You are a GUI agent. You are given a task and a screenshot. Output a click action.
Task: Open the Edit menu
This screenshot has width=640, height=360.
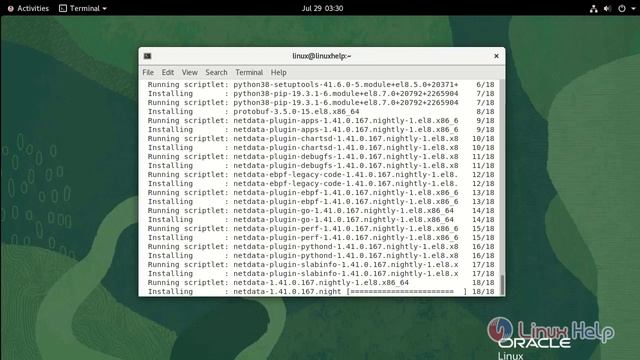(x=168, y=72)
